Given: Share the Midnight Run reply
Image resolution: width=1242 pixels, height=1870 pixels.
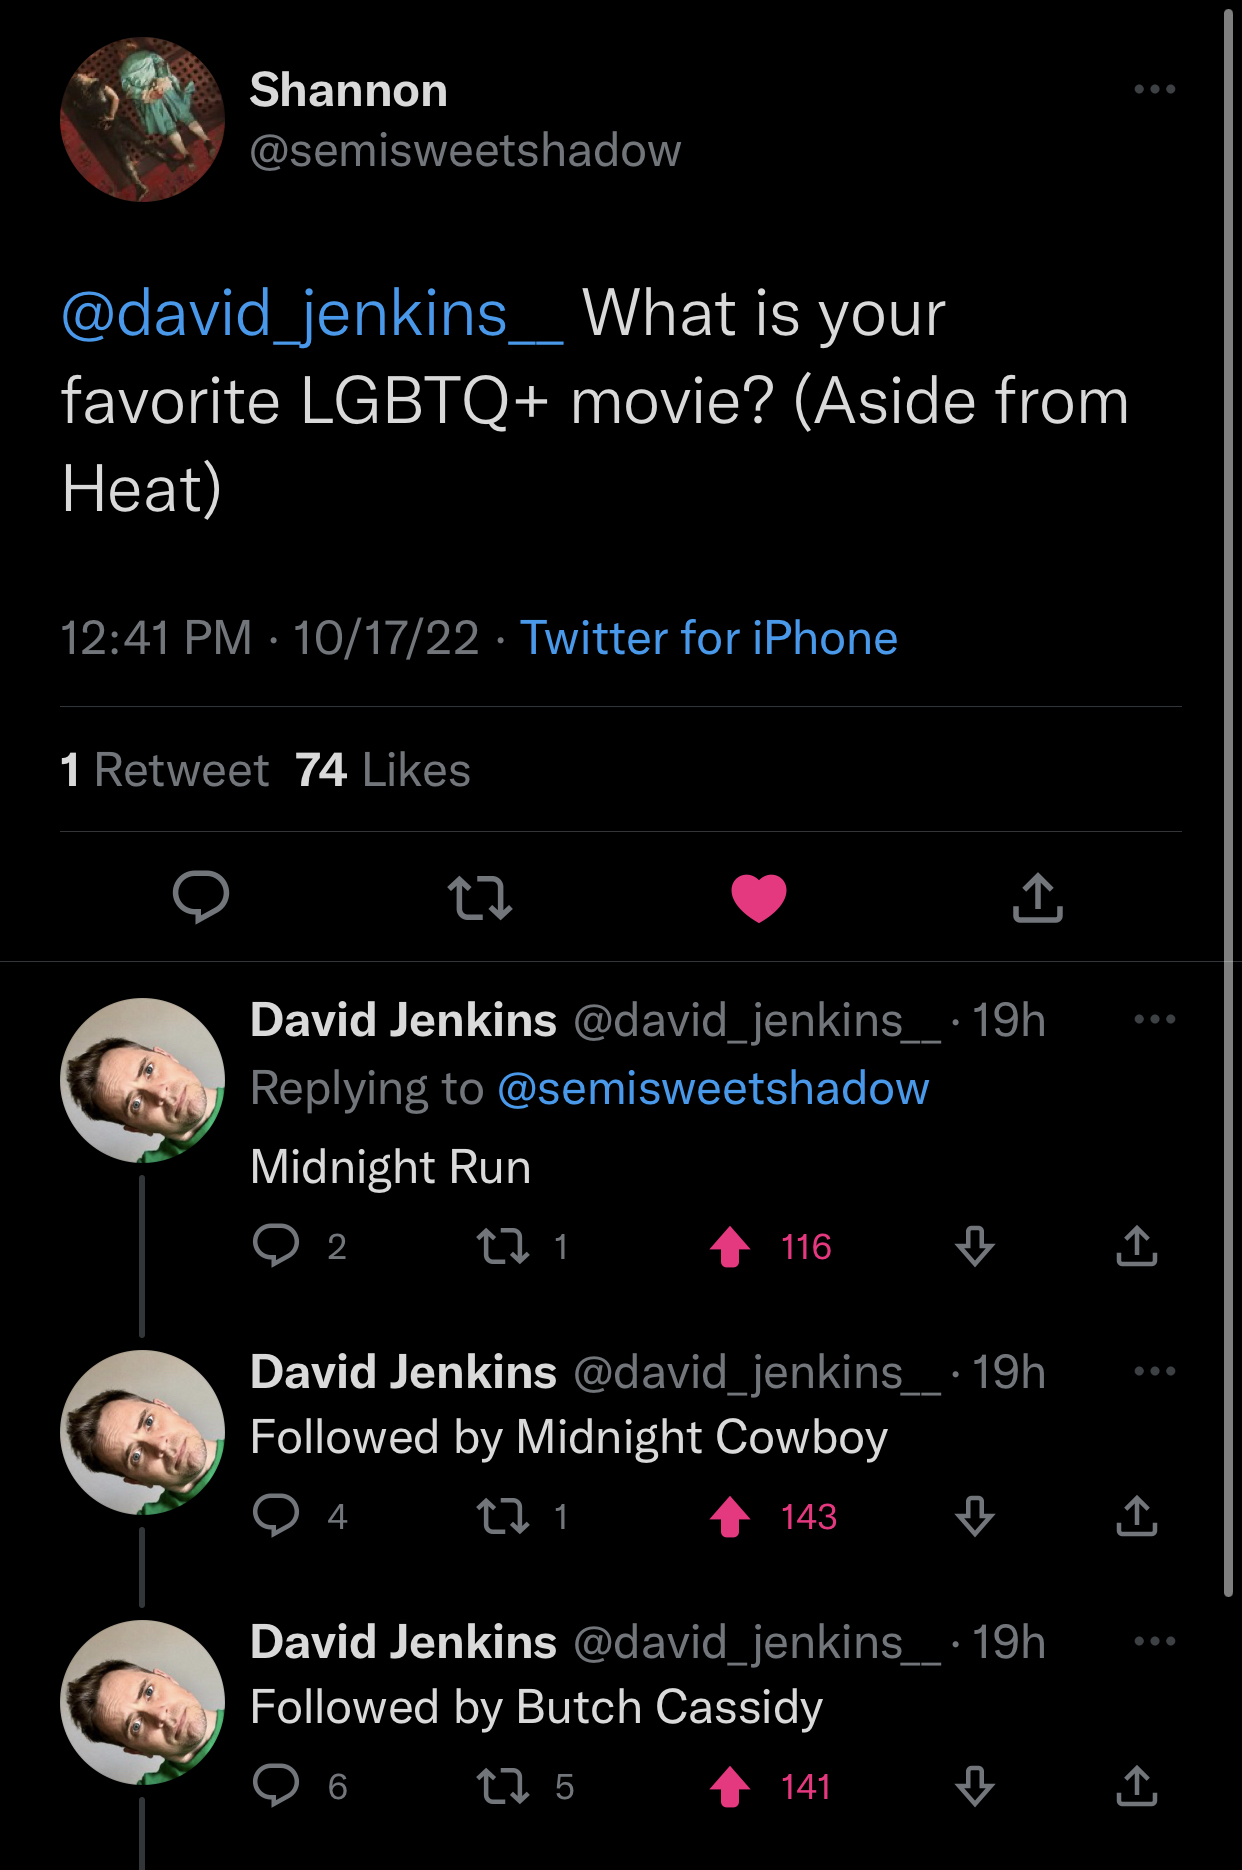Looking at the screenshot, I should coord(1137,1247).
